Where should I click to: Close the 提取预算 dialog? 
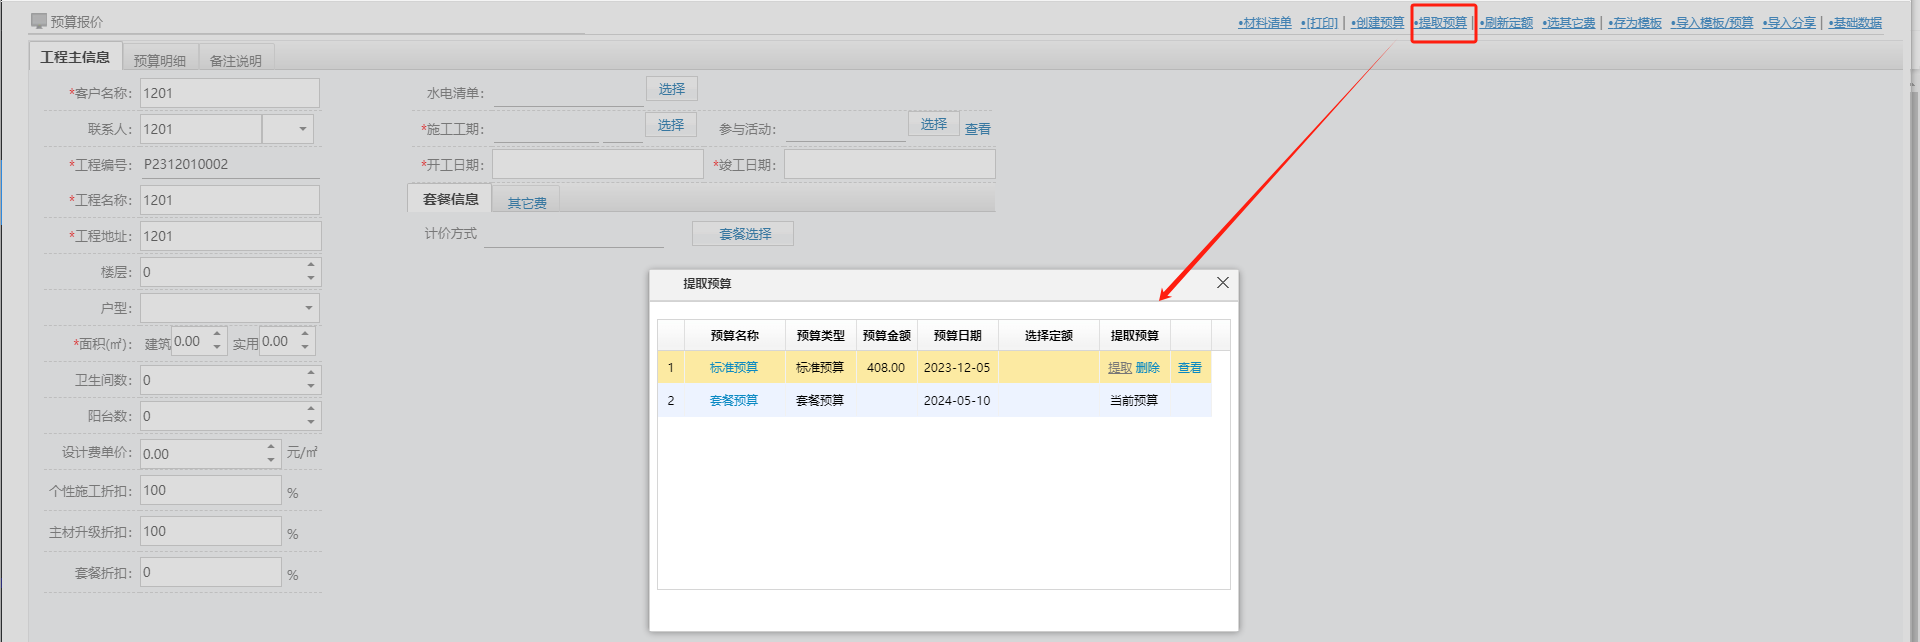1222,283
